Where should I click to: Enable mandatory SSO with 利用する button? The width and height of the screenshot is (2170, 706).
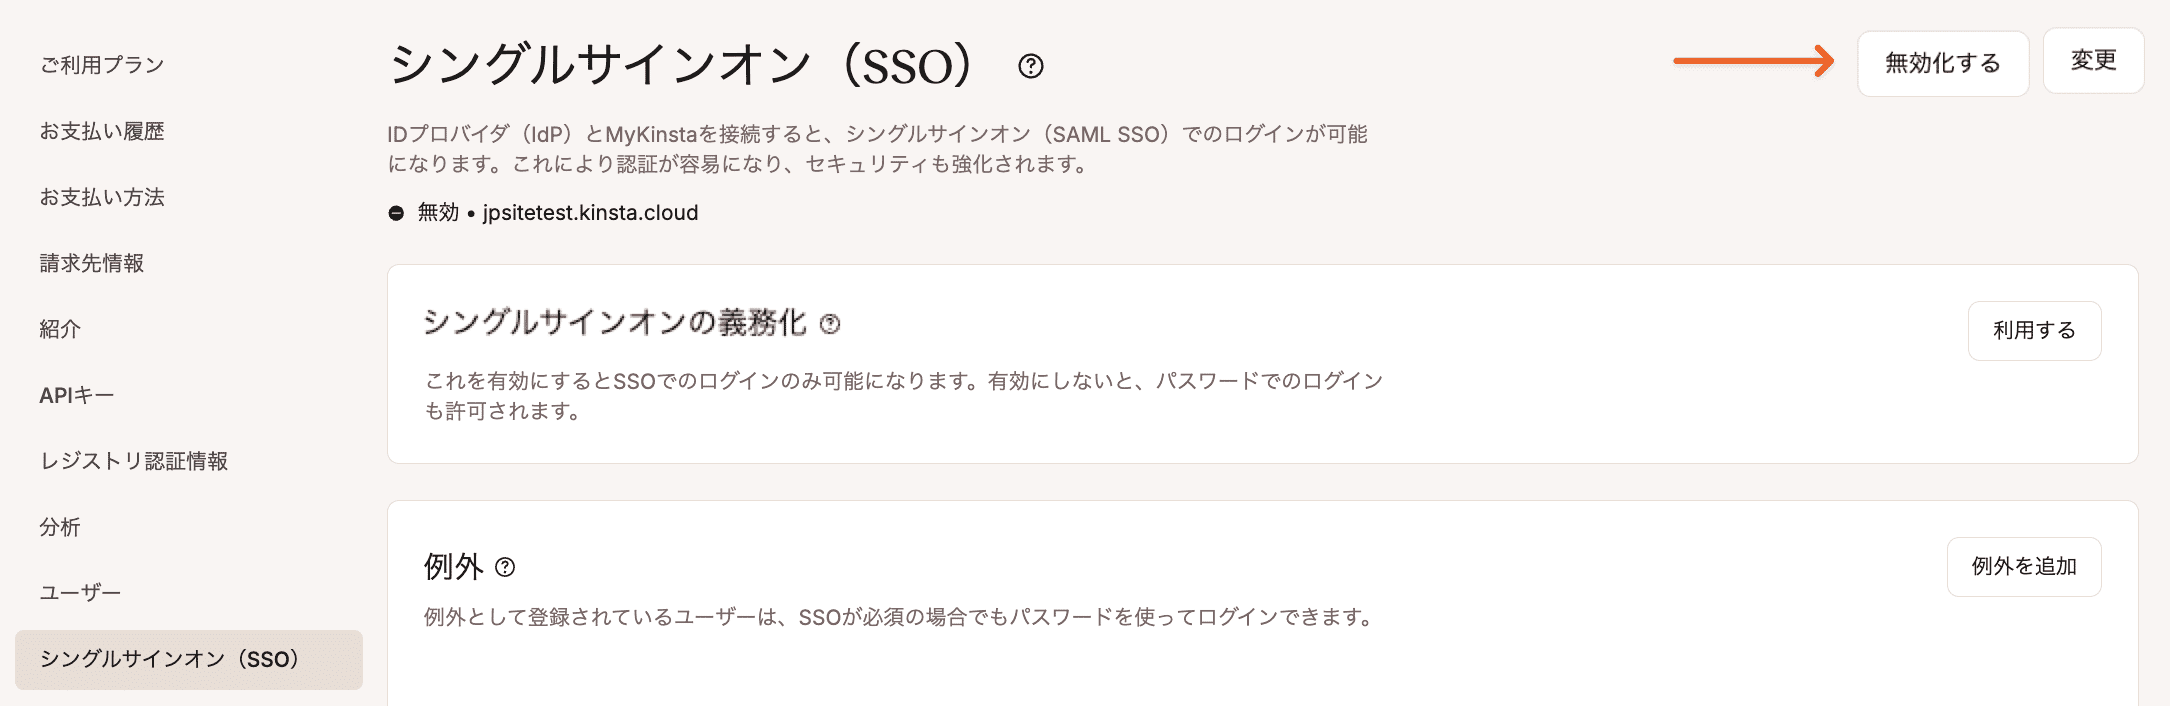pos(2035,330)
